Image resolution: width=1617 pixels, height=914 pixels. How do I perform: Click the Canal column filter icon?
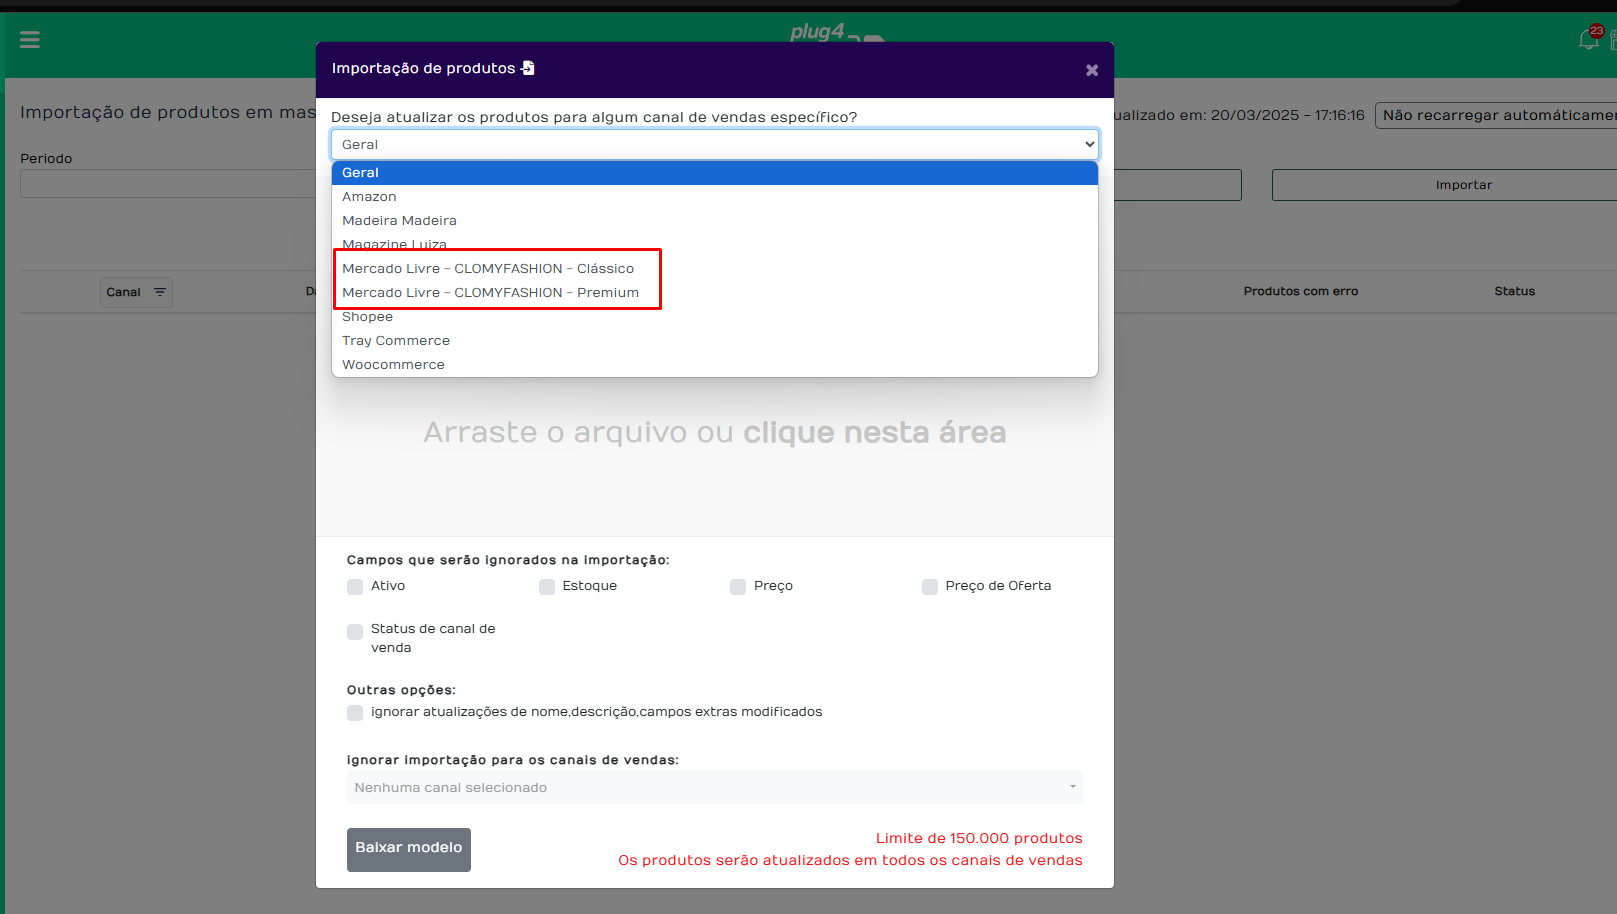160,292
